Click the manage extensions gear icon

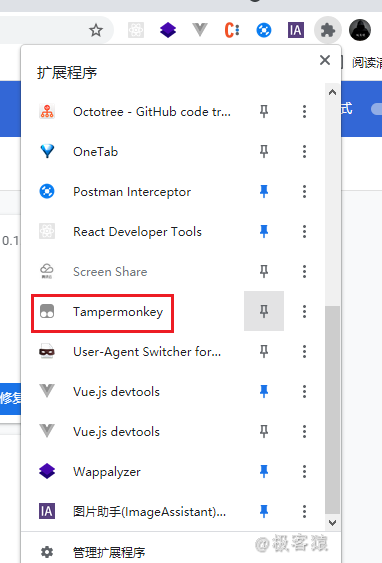pos(47,552)
